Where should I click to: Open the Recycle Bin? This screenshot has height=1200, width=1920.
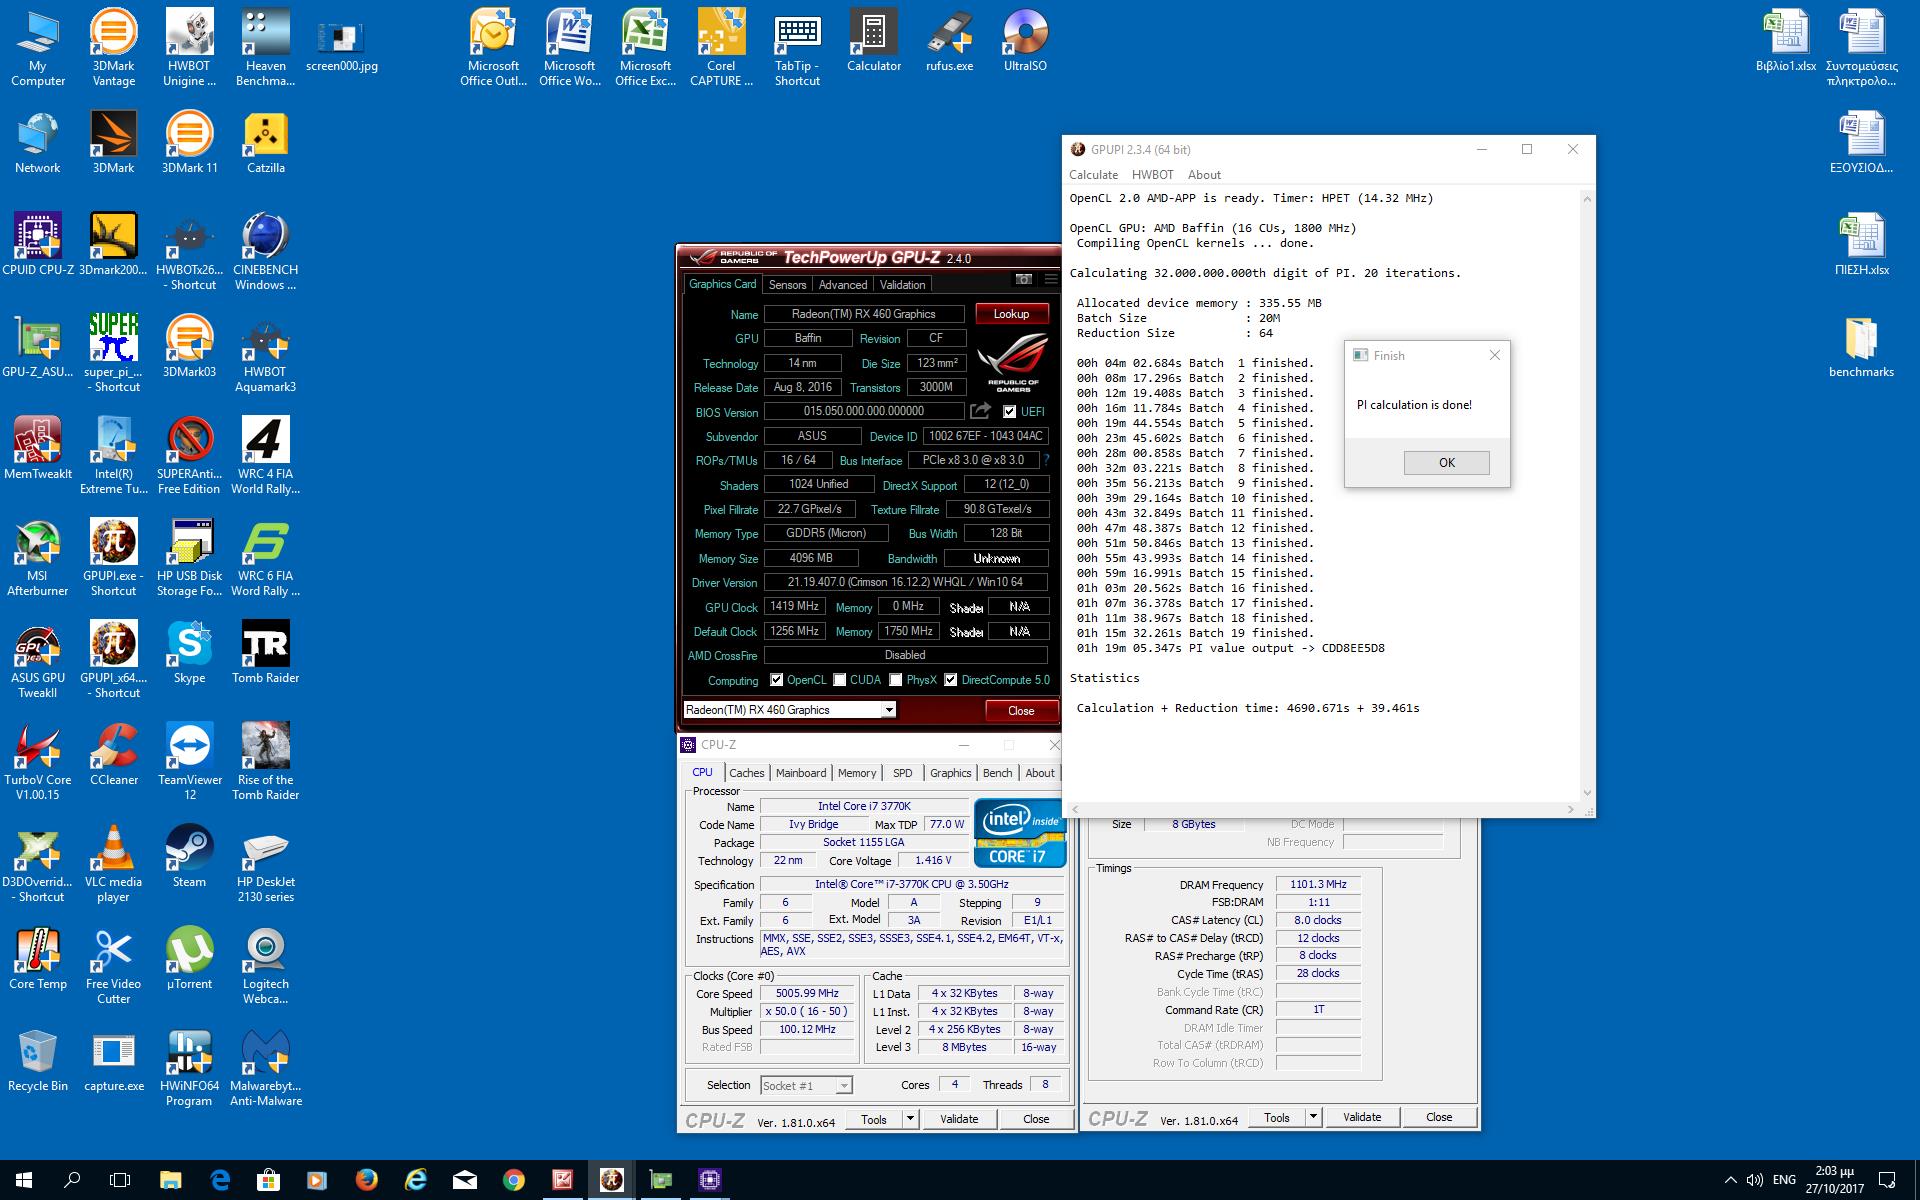tap(38, 1060)
